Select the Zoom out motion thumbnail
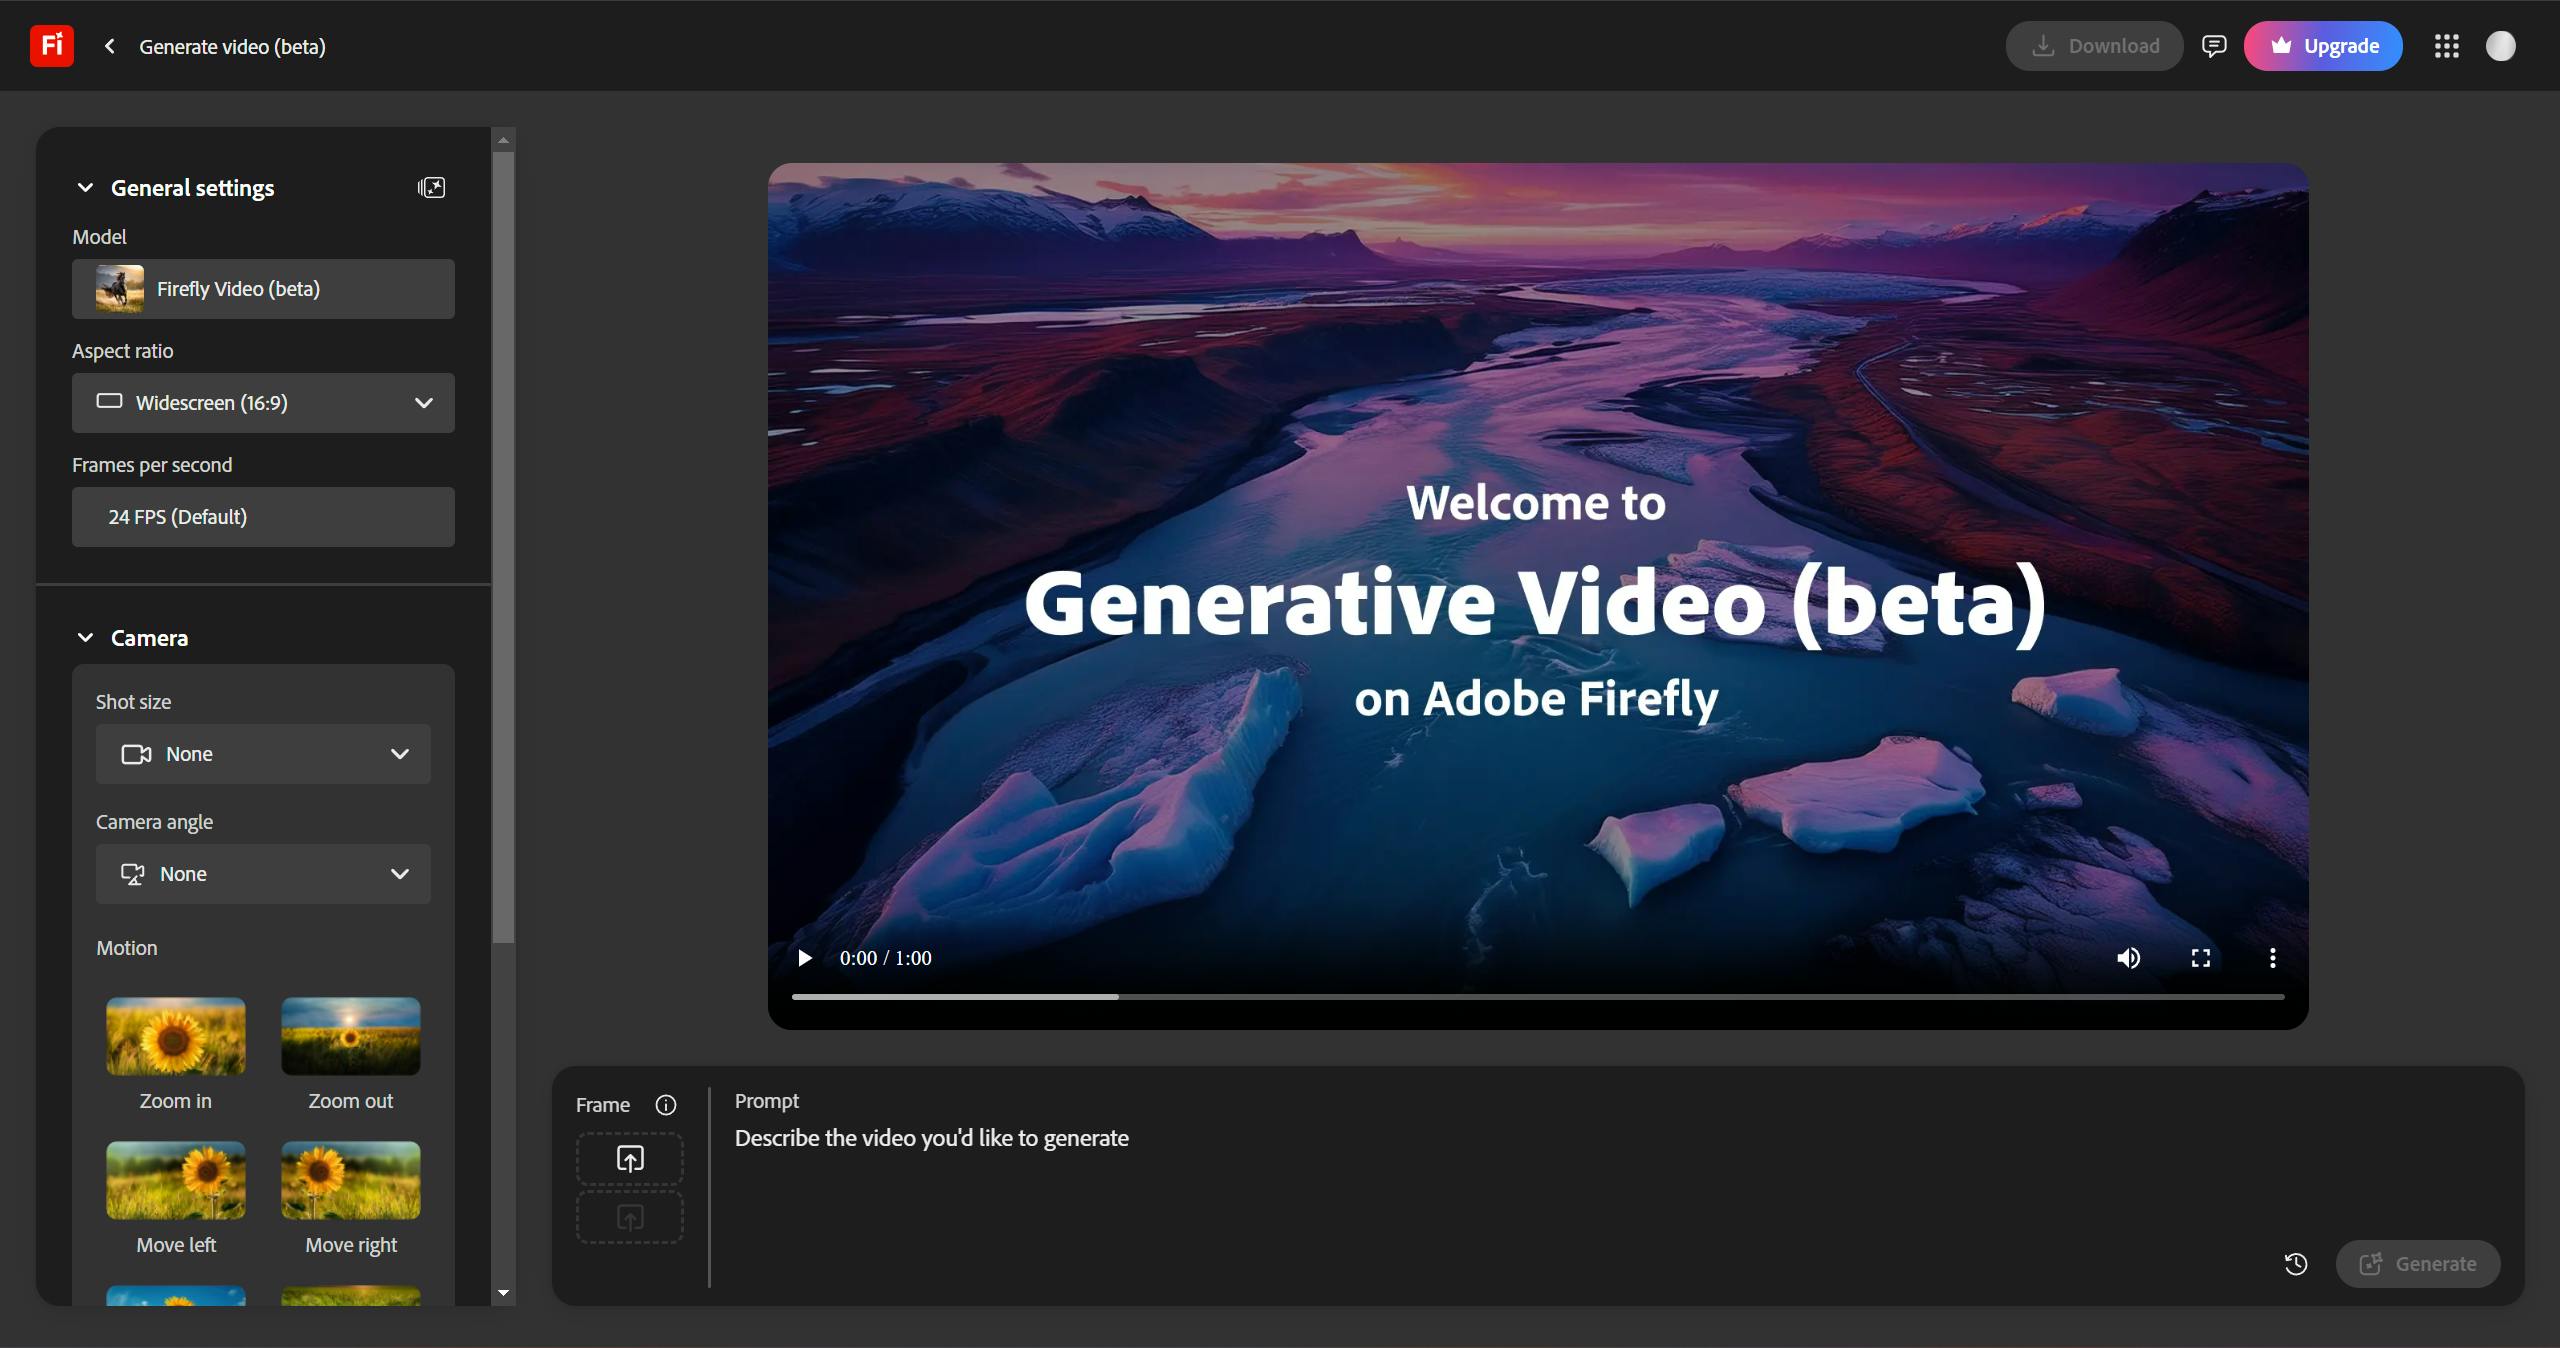 tap(351, 1036)
